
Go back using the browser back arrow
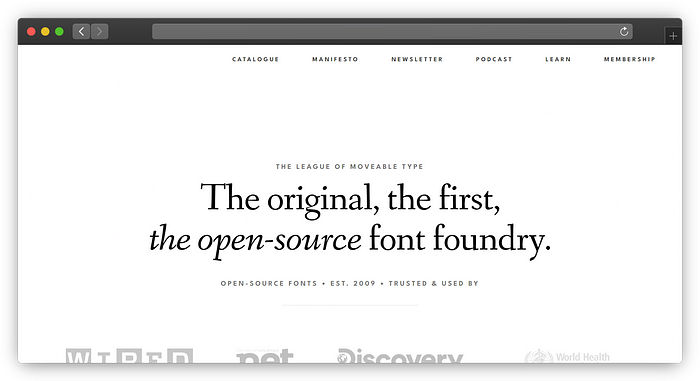81,31
